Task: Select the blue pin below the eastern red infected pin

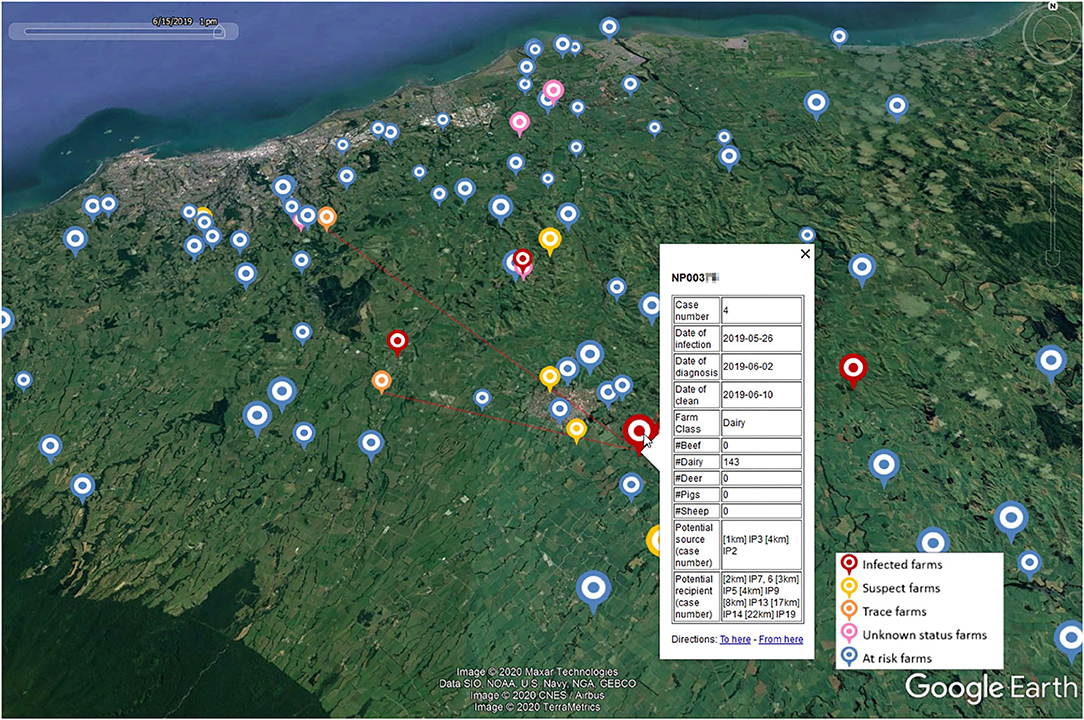Action: (x=884, y=466)
